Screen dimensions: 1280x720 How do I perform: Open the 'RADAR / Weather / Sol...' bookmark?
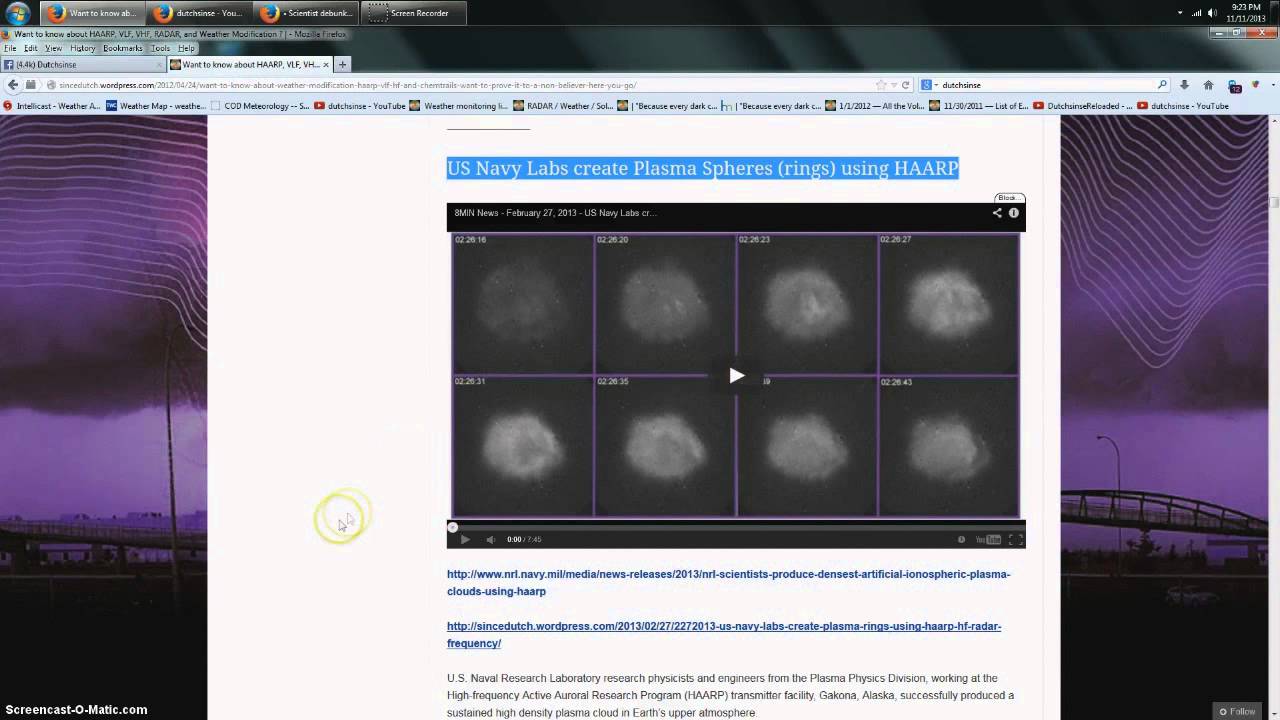point(563,105)
